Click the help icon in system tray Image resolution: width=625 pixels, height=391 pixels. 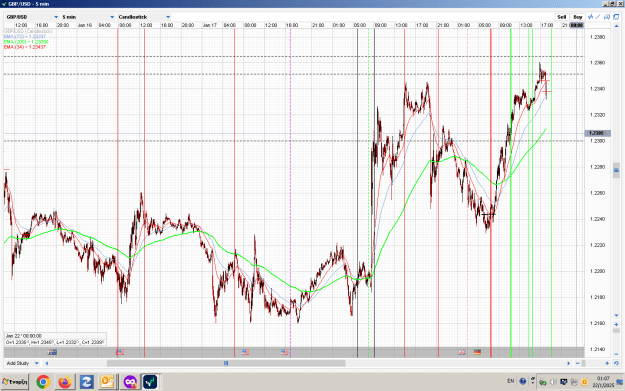(x=523, y=381)
